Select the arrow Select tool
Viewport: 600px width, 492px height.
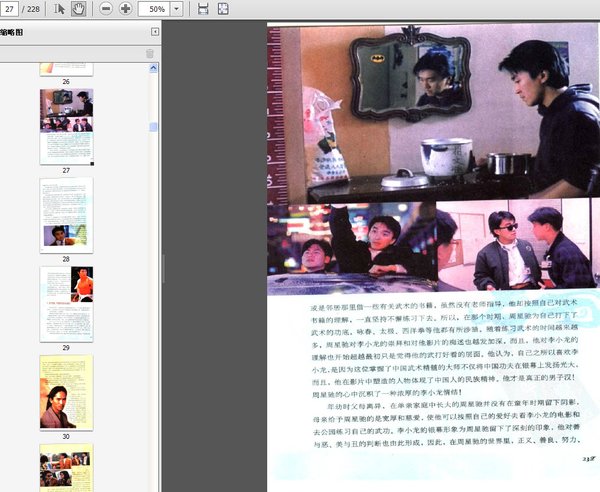(59, 9)
